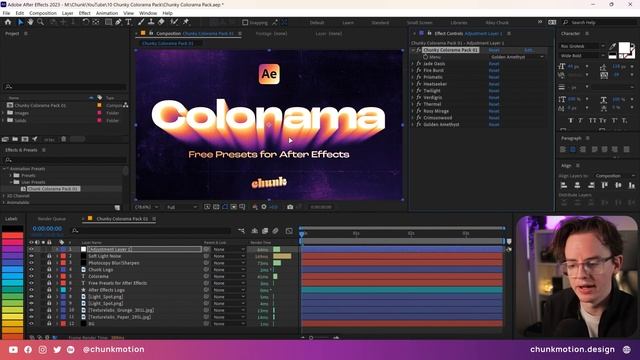Open the Align Layers to Composition dropdown
This screenshot has width=640, height=360.
(615, 176)
